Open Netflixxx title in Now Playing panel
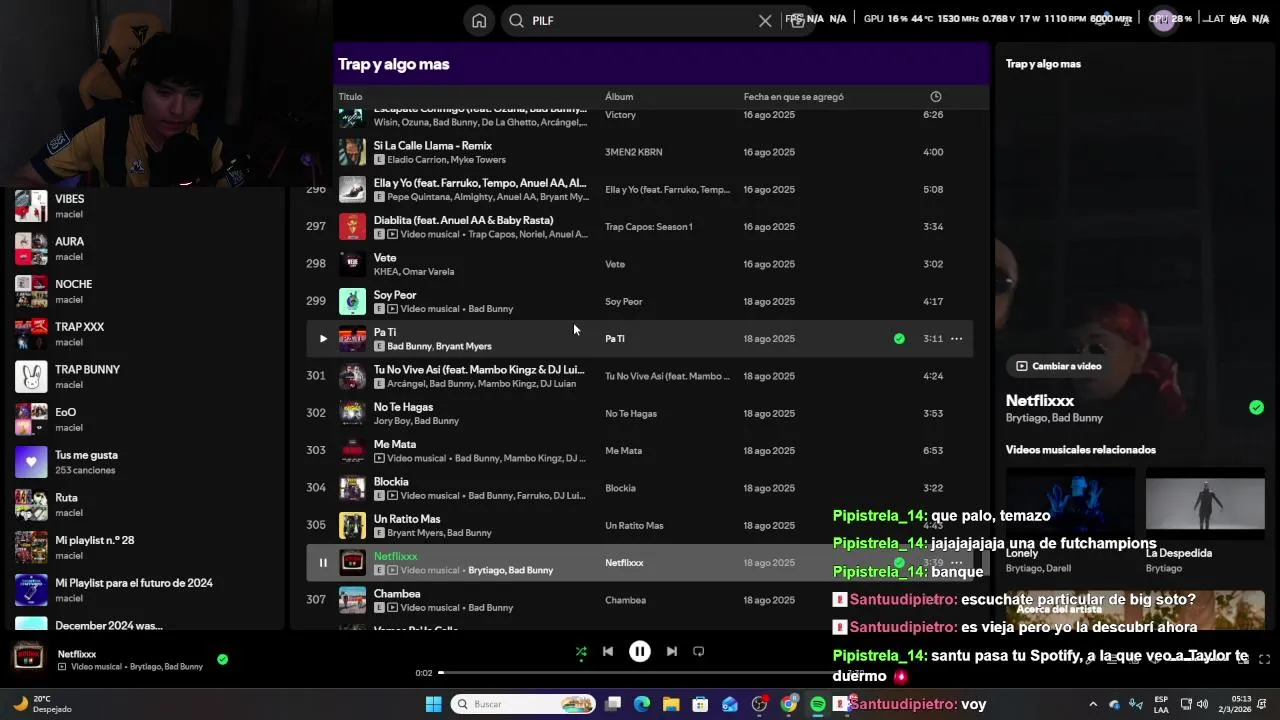 pos(1040,401)
